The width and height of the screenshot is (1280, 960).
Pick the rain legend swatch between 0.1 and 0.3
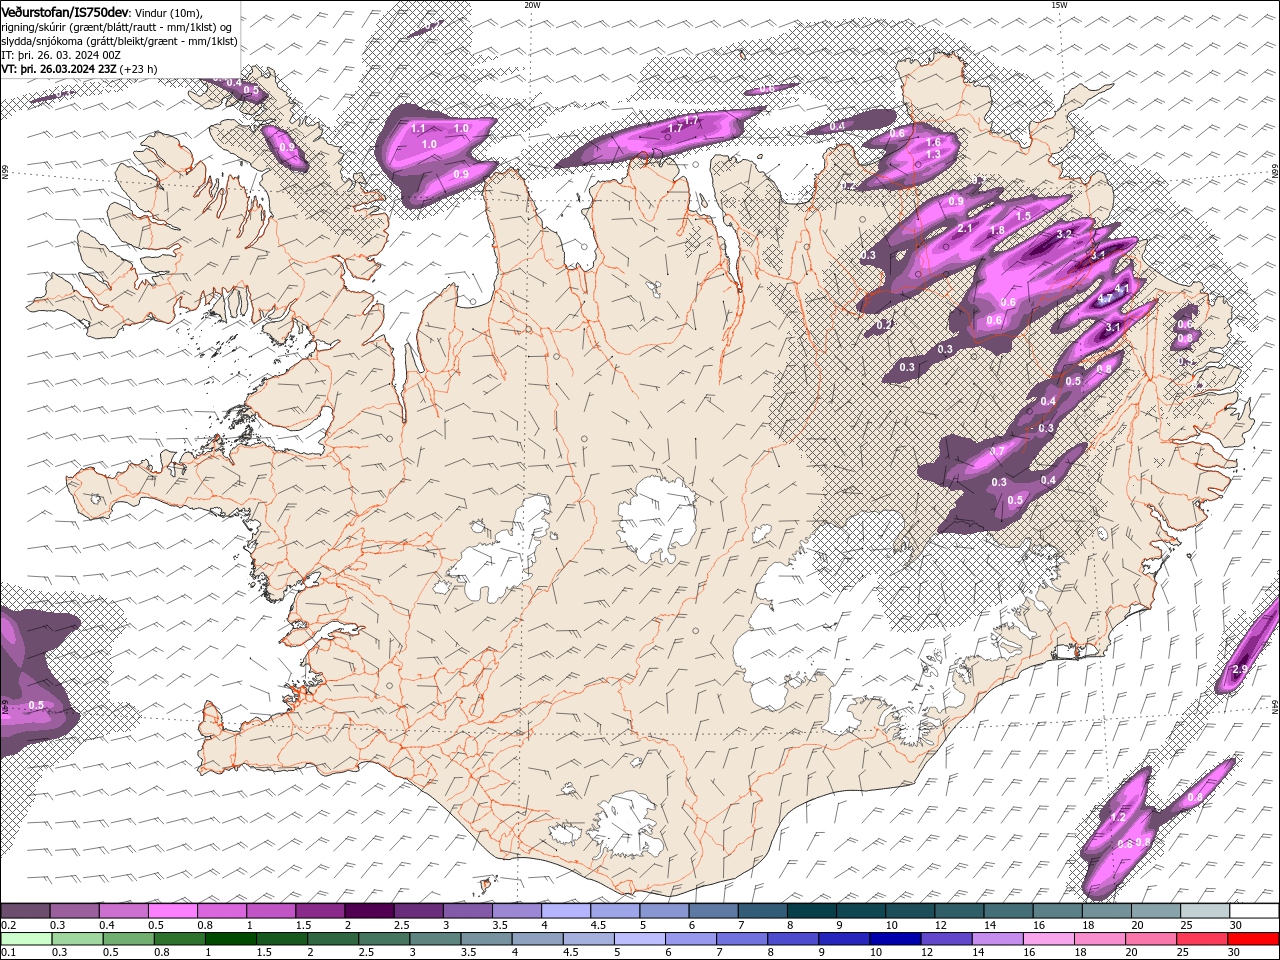25,938
